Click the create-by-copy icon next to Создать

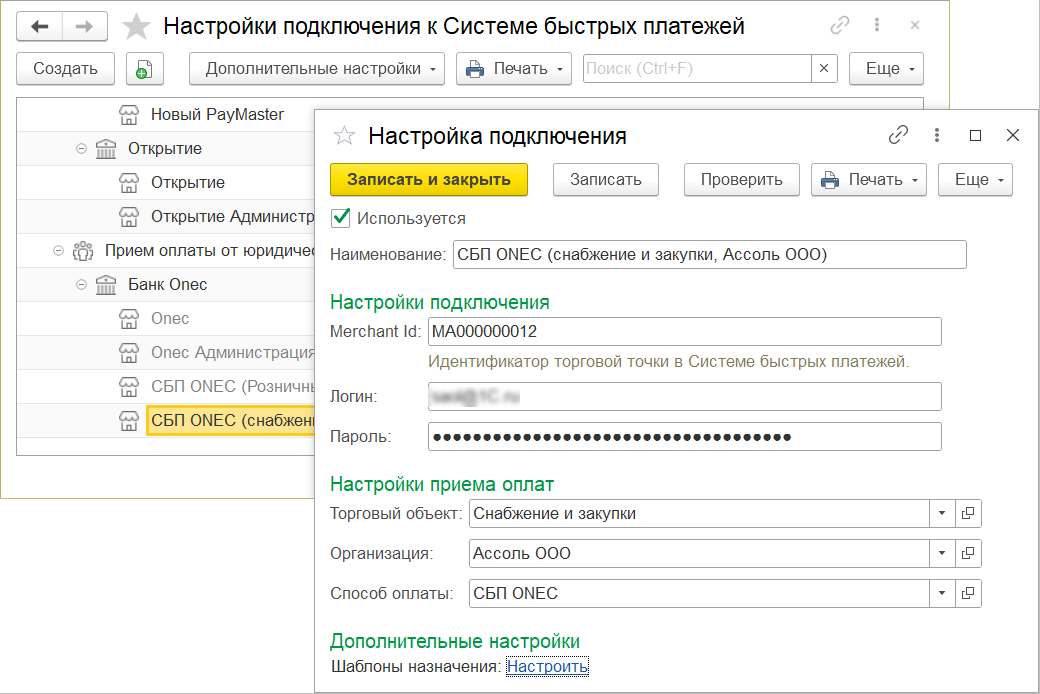coord(144,69)
